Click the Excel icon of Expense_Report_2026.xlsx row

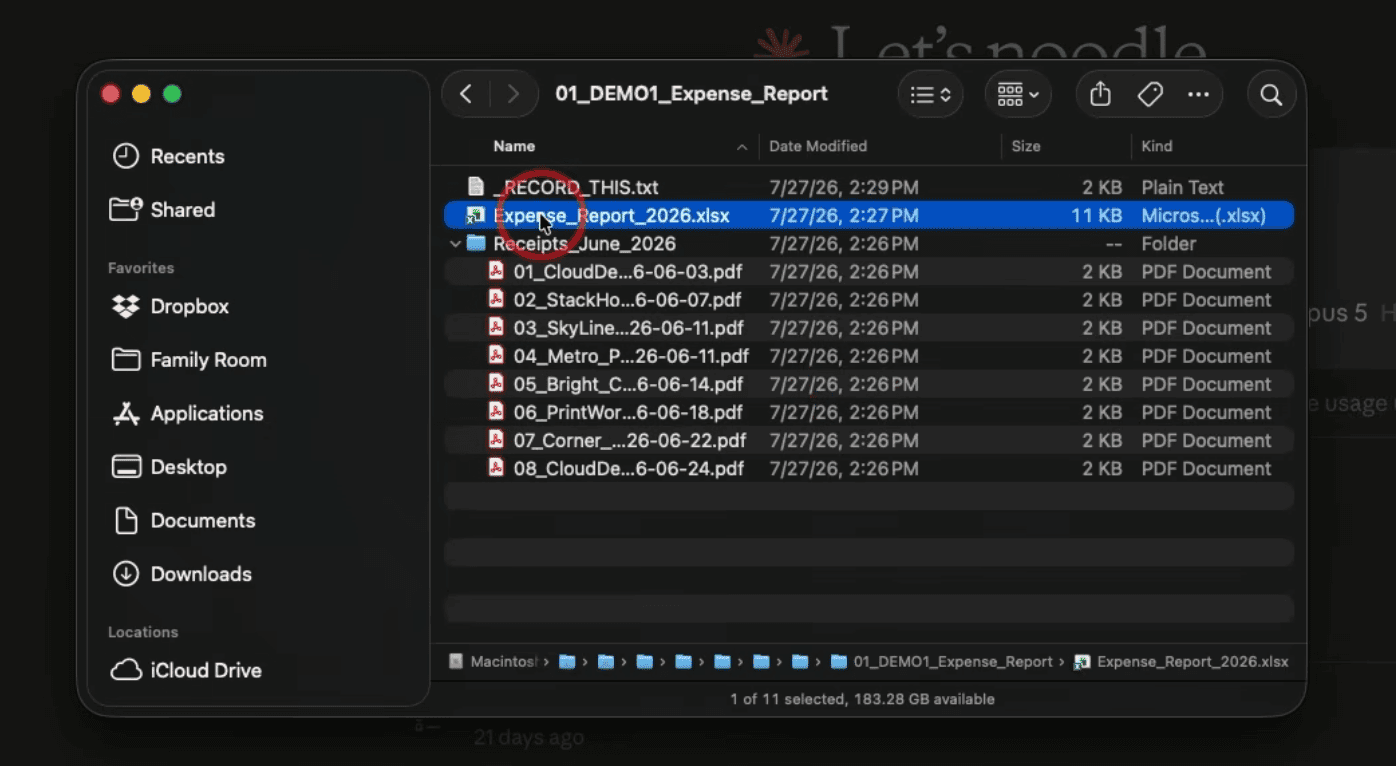click(476, 215)
